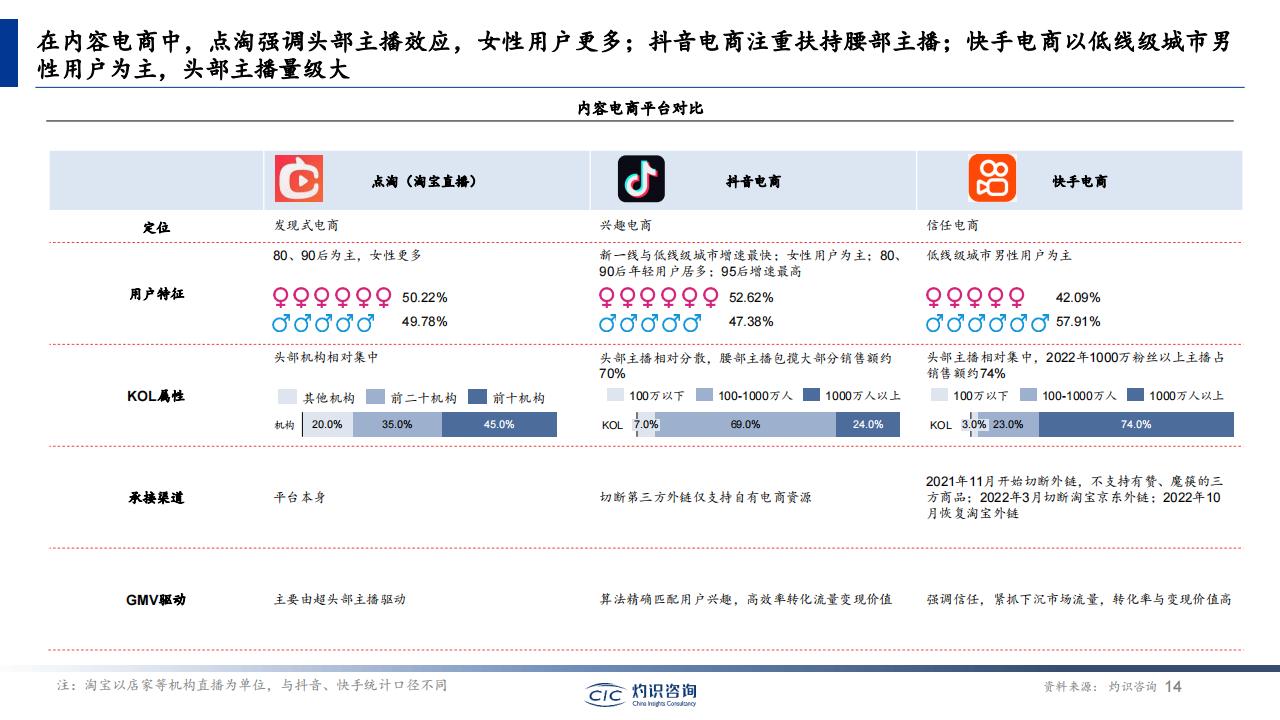
Task: Click the text 头部机构相对集中
Action: [326, 357]
